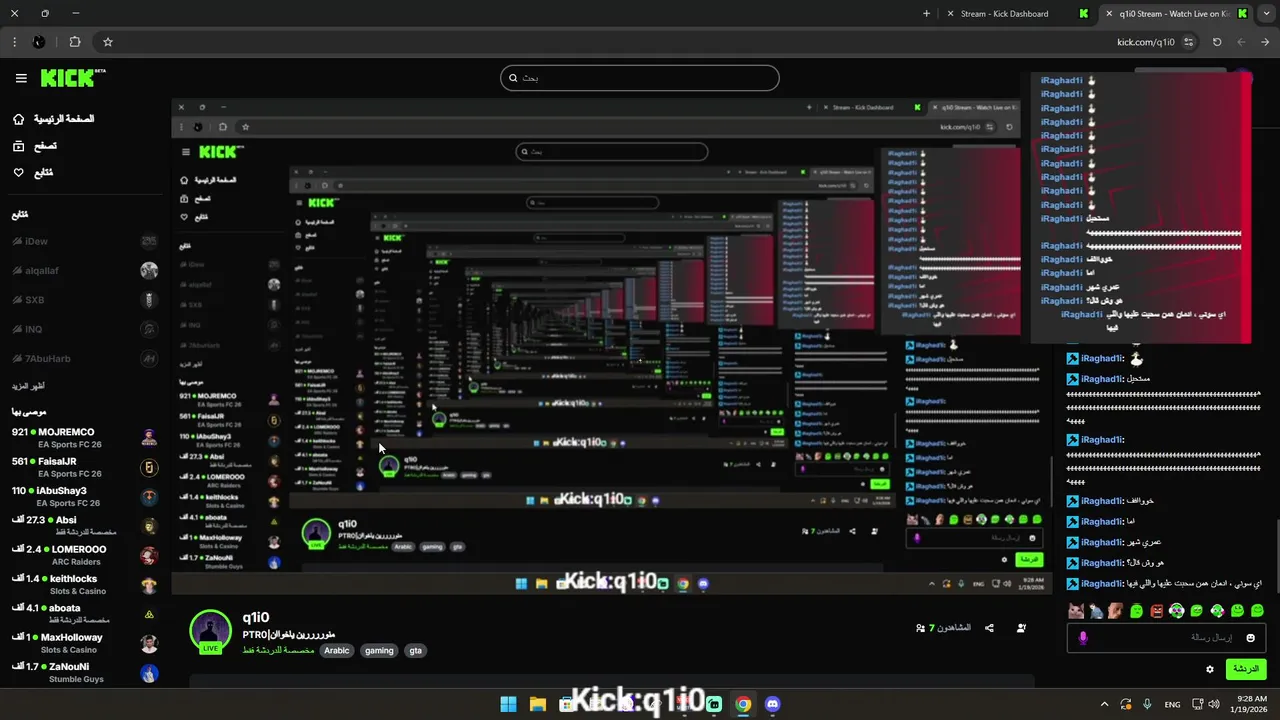Click the gta tag chip
Screen dimensions: 1280x720
click(x=415, y=651)
